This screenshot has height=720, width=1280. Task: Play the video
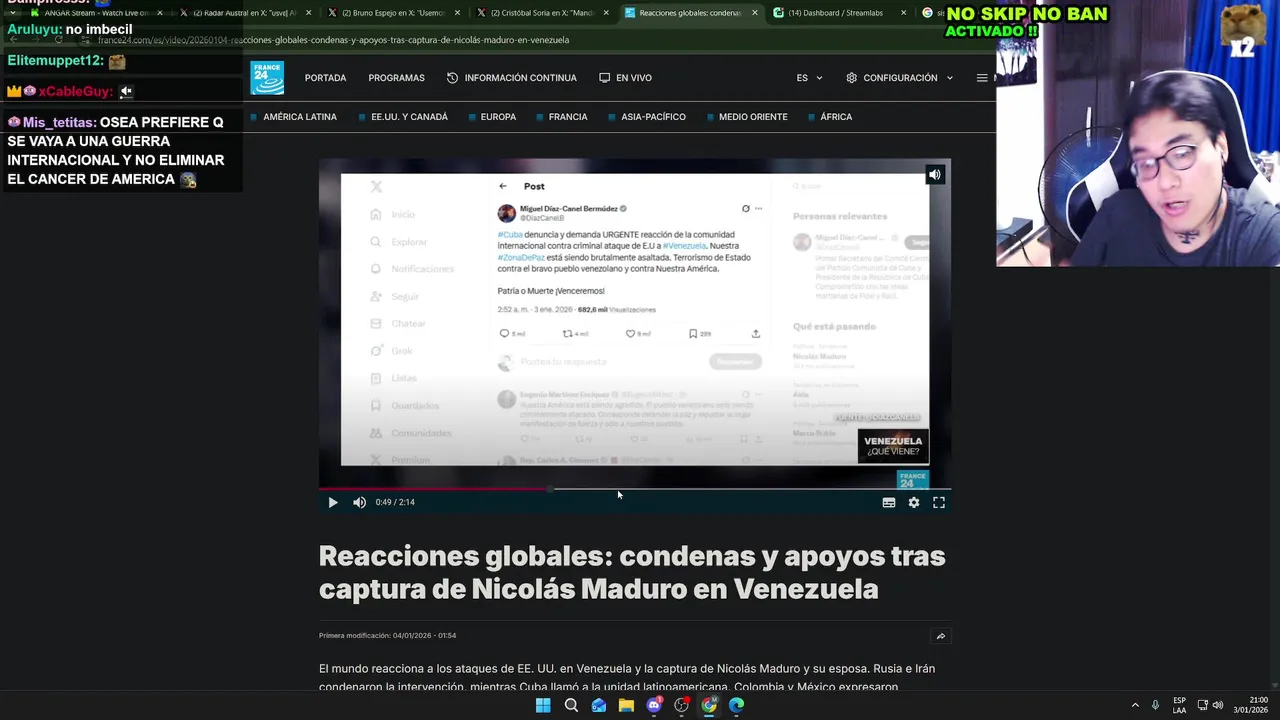pos(333,502)
